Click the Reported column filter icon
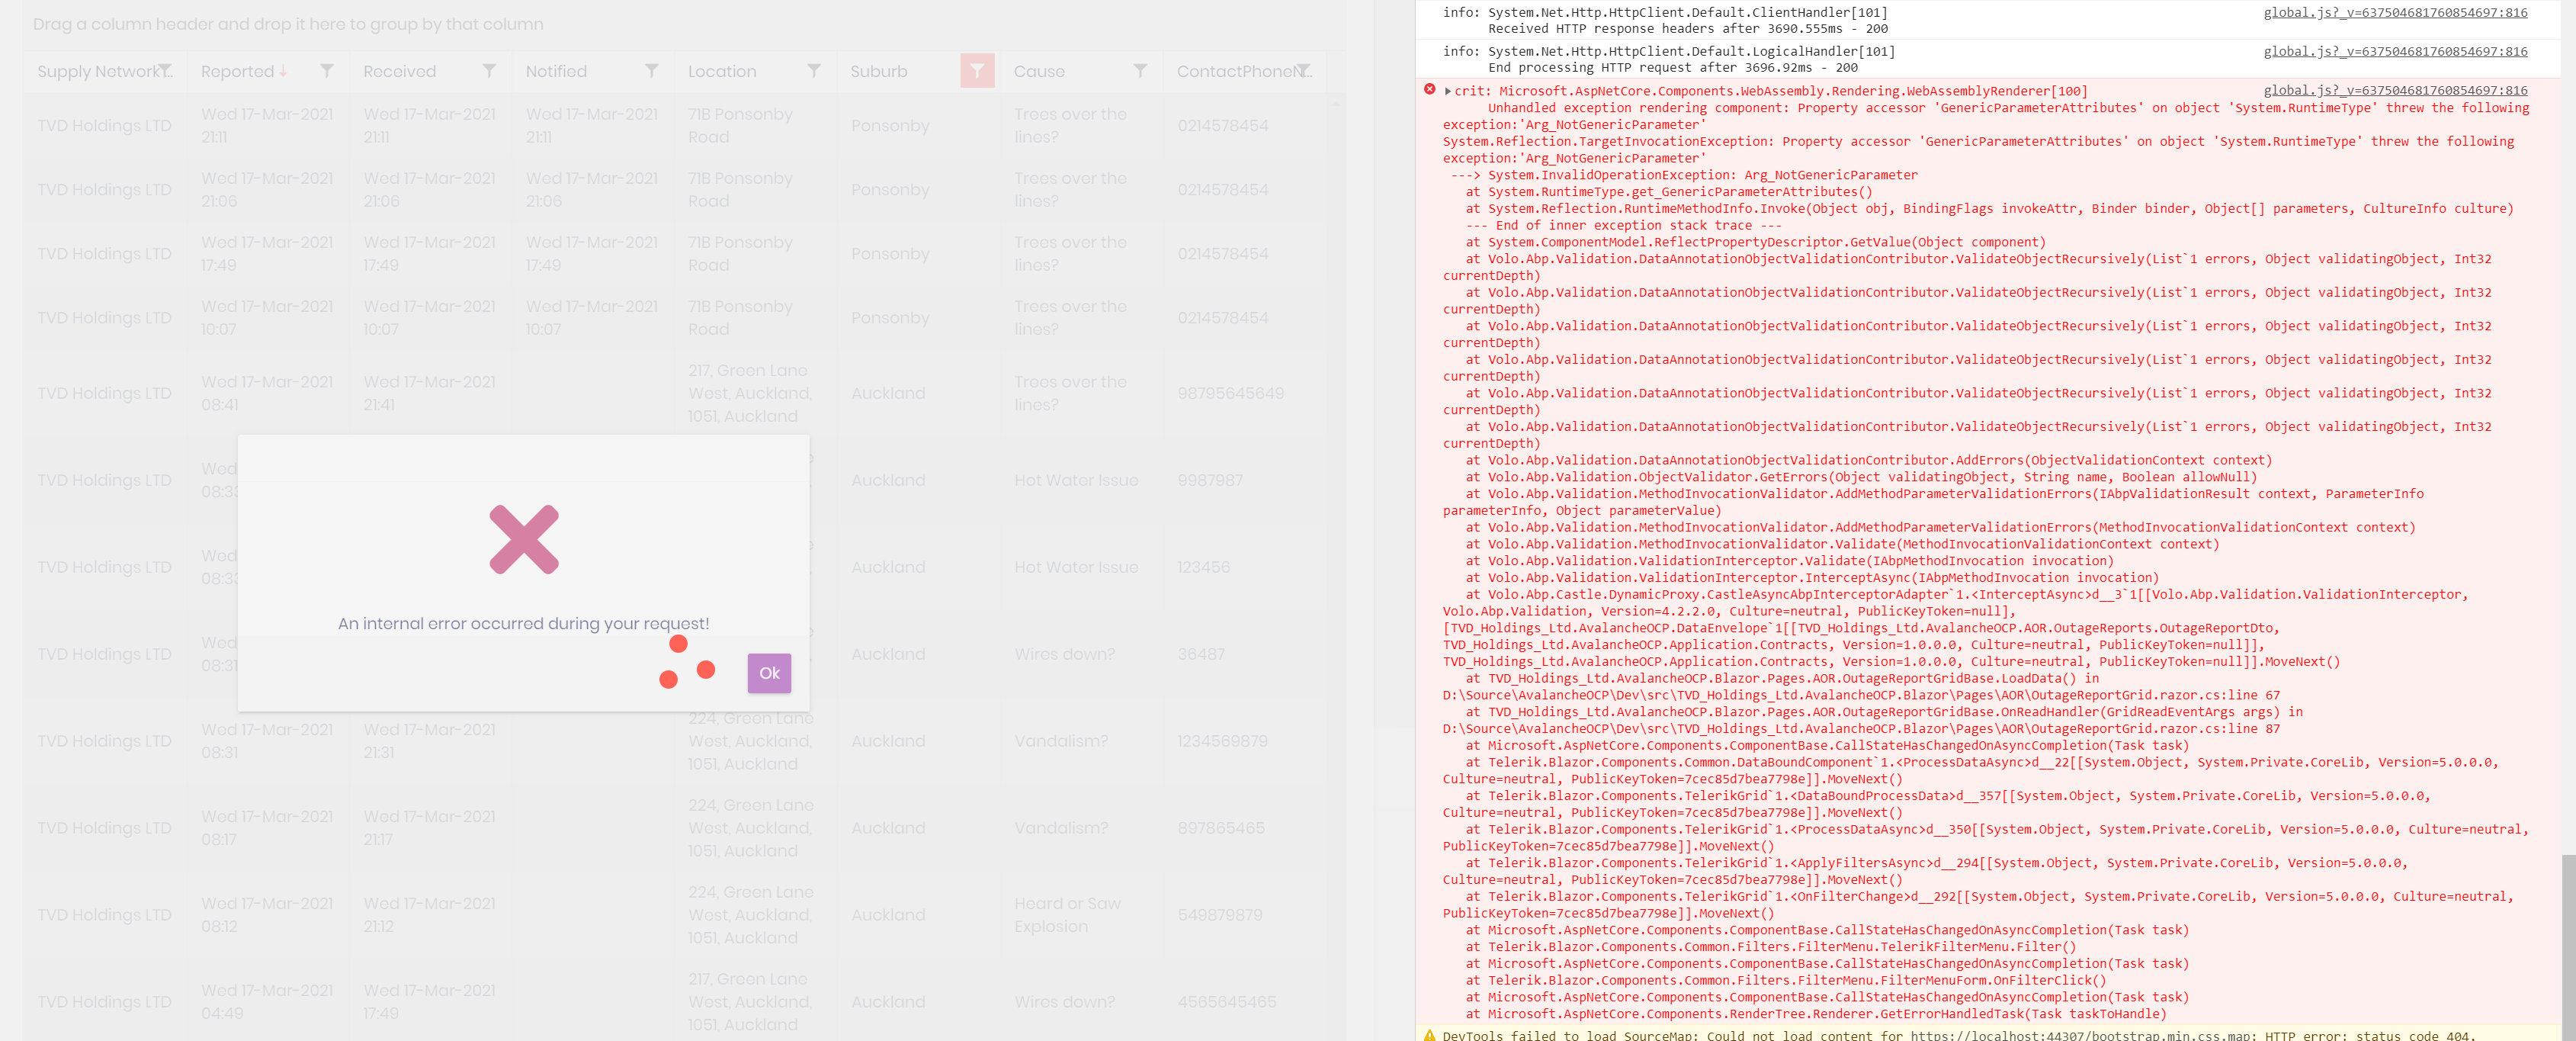Screen dimensions: 2576x1041 pyautogui.click(x=326, y=71)
